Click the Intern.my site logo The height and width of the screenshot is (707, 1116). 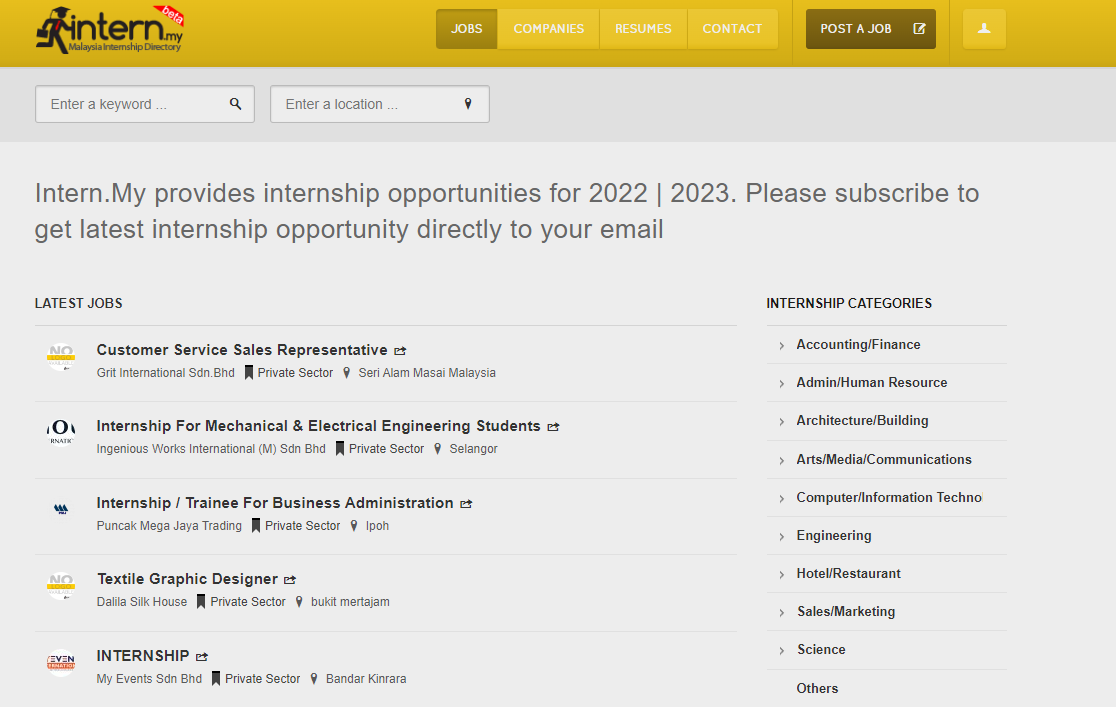(110, 30)
